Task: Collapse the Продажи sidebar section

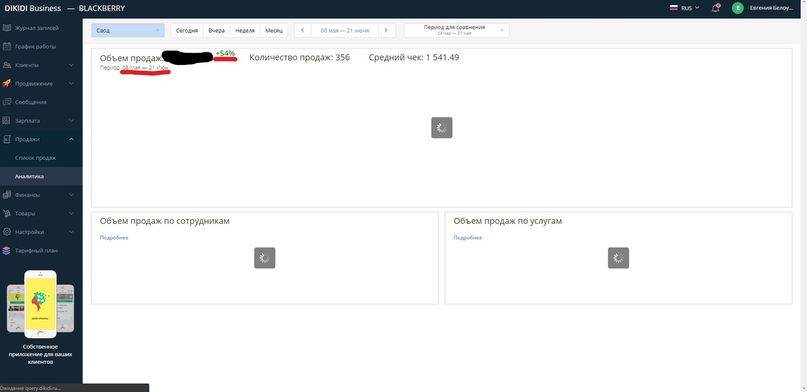Action: click(x=41, y=139)
